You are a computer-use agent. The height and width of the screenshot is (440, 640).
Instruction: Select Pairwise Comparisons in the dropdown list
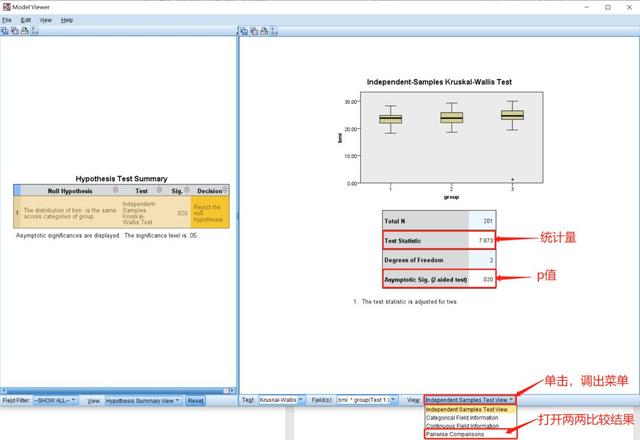471,434
